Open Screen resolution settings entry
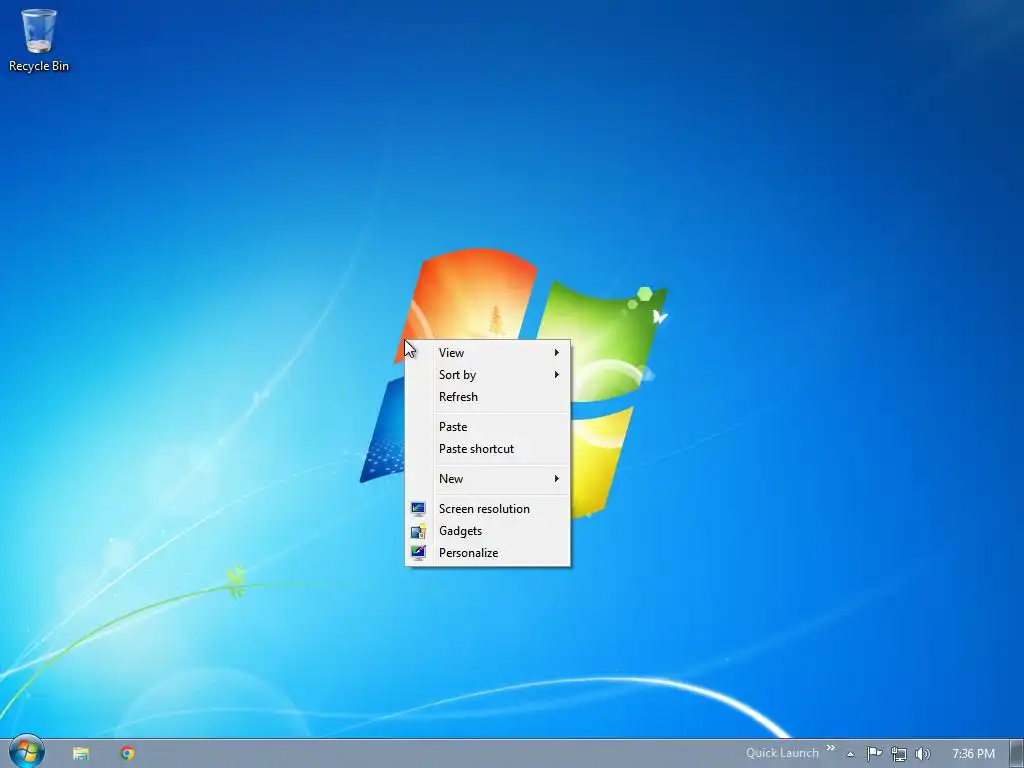Viewport: 1024px width, 768px height. [488, 509]
